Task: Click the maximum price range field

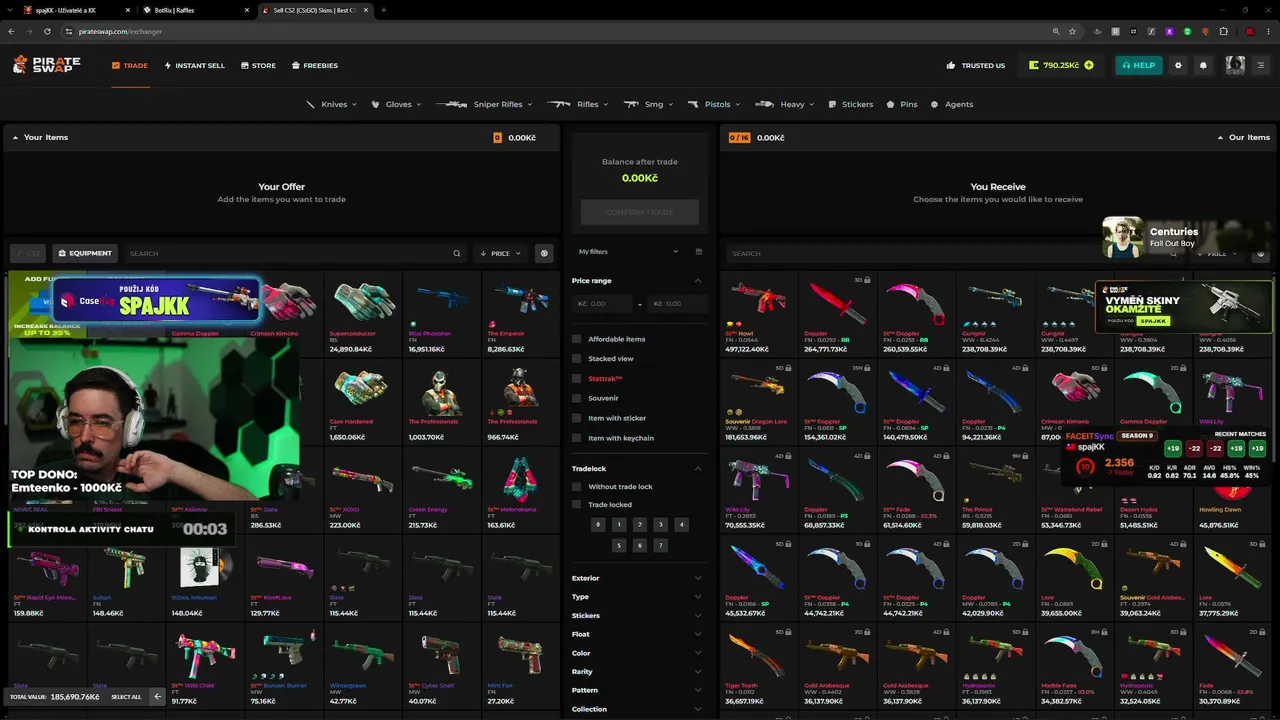Action: (676, 303)
